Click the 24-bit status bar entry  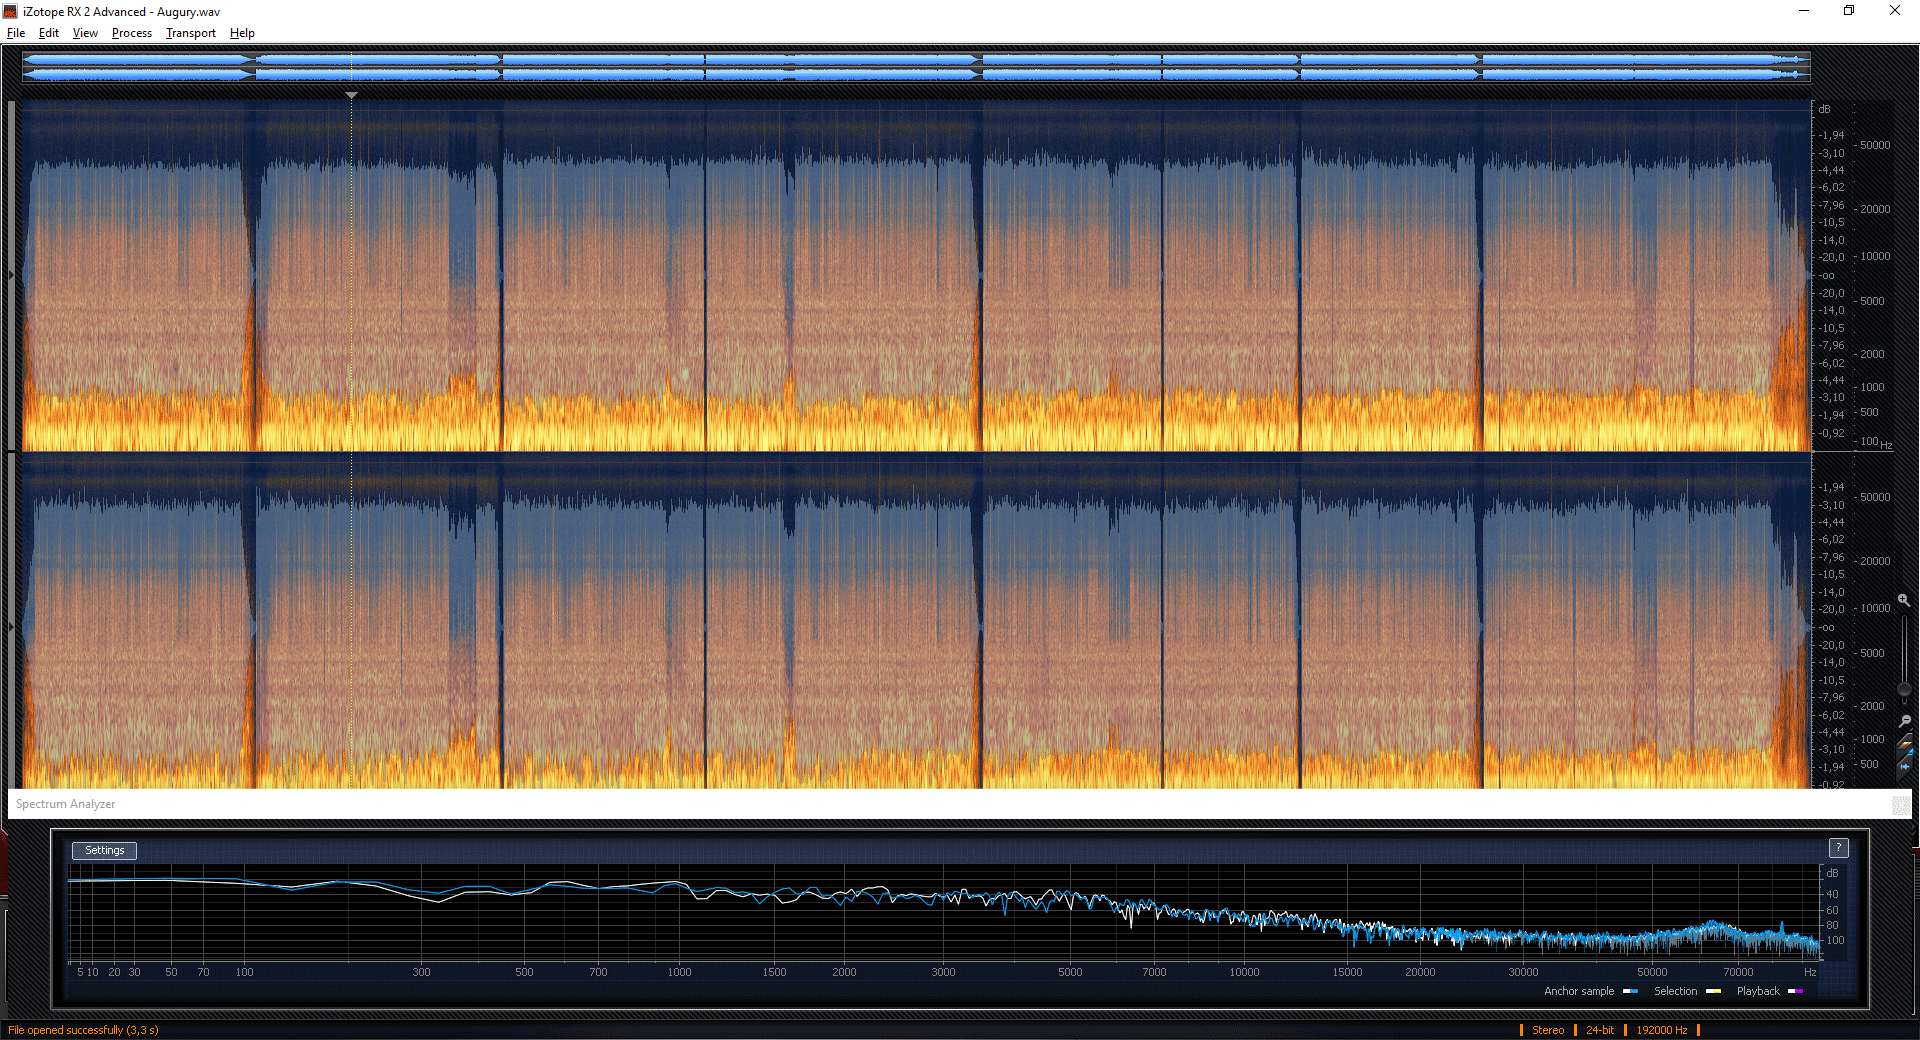click(1600, 1030)
